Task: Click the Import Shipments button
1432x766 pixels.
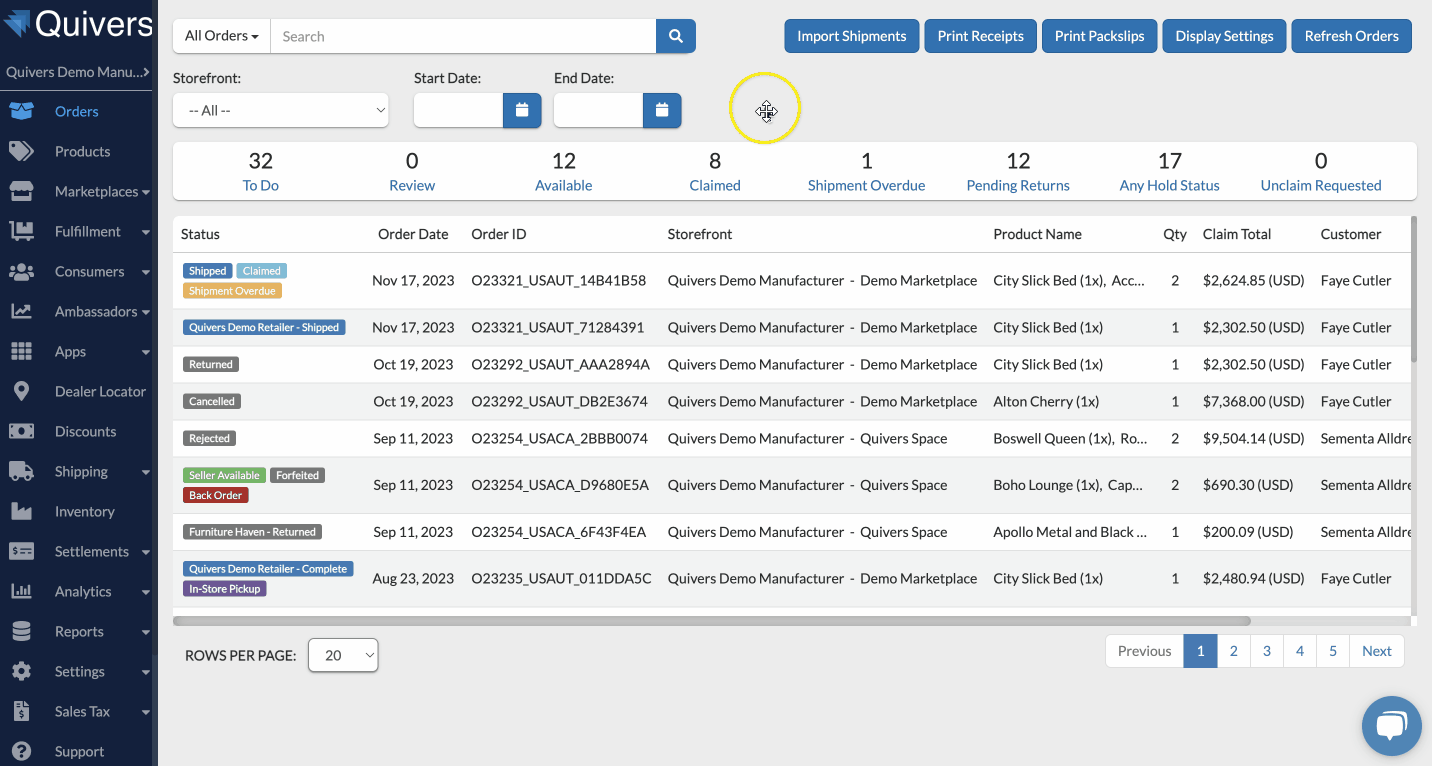Action: pyautogui.click(x=852, y=36)
